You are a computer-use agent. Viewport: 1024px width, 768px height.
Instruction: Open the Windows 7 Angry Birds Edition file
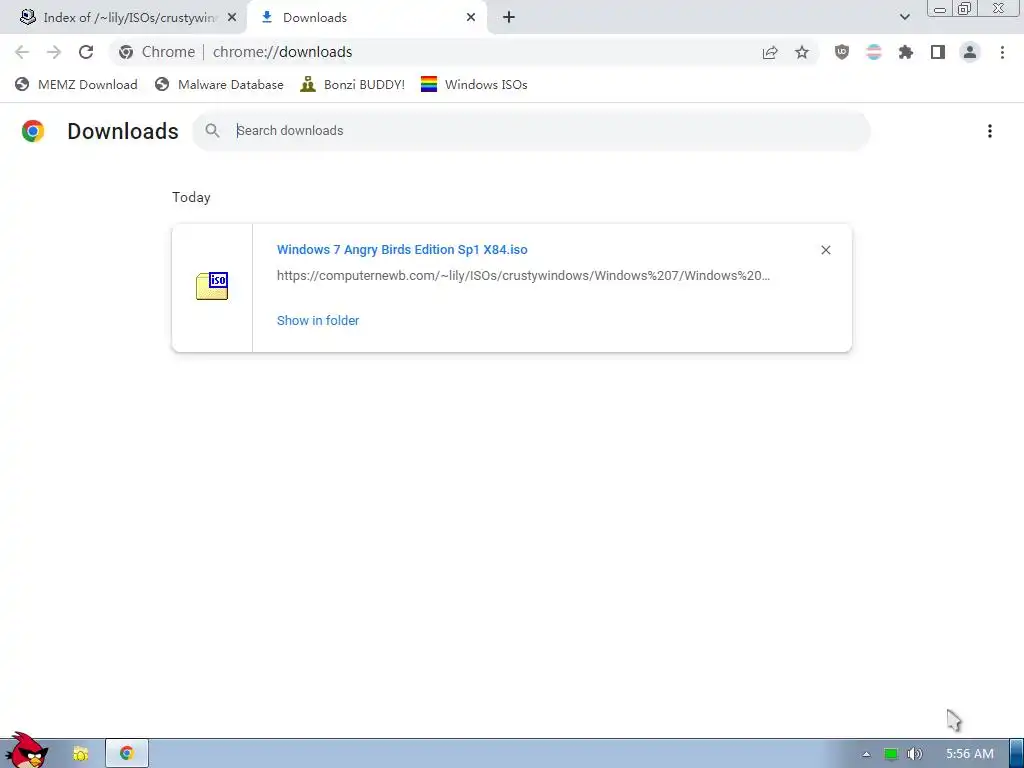(402, 249)
